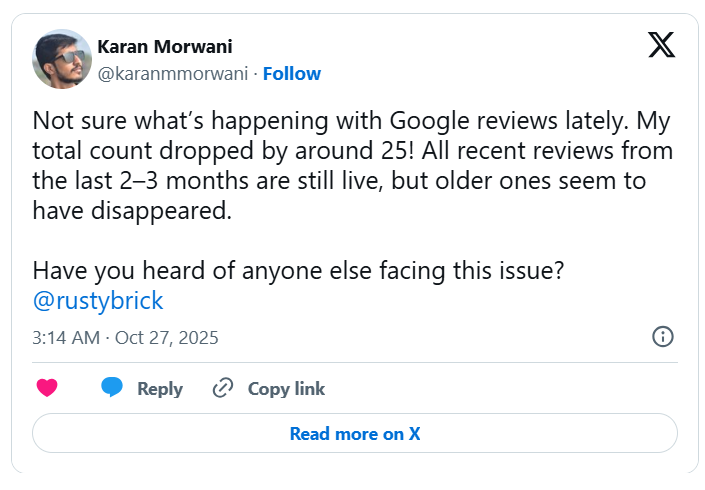This screenshot has height=490, width=705.
Task: Open the @rustybrick mention
Action: pyautogui.click(x=97, y=299)
